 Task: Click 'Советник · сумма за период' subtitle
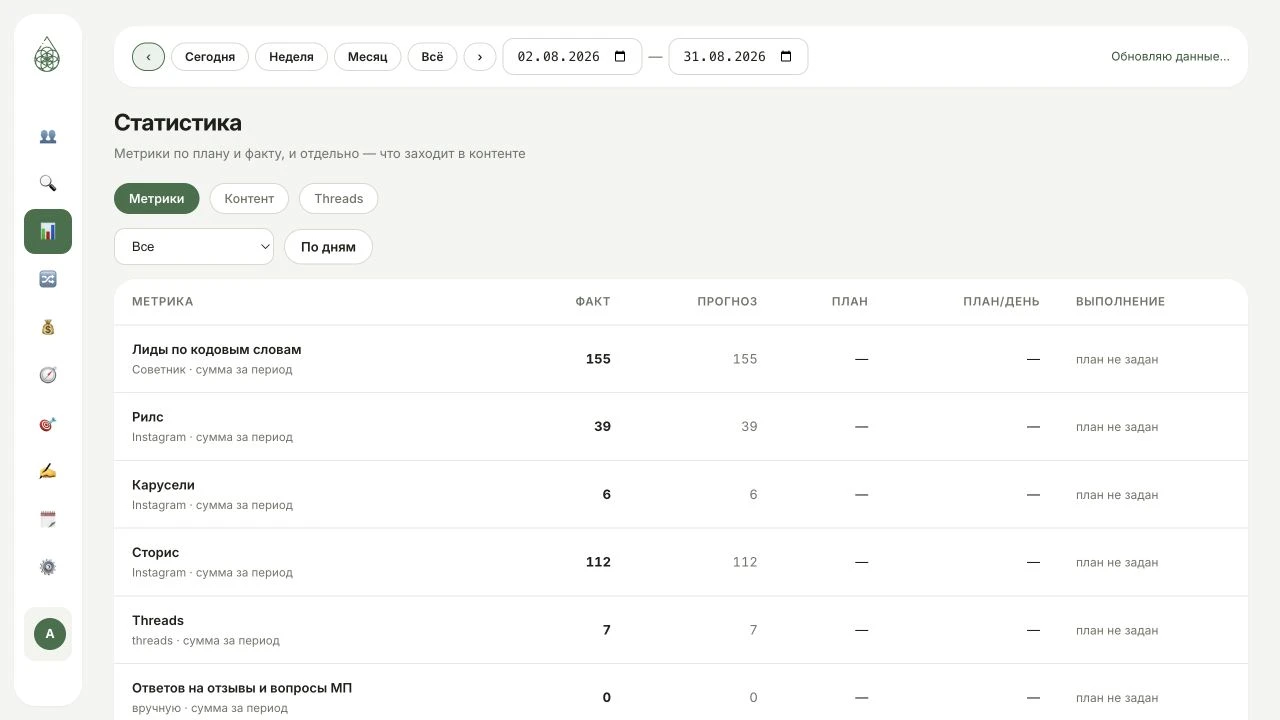click(x=212, y=370)
